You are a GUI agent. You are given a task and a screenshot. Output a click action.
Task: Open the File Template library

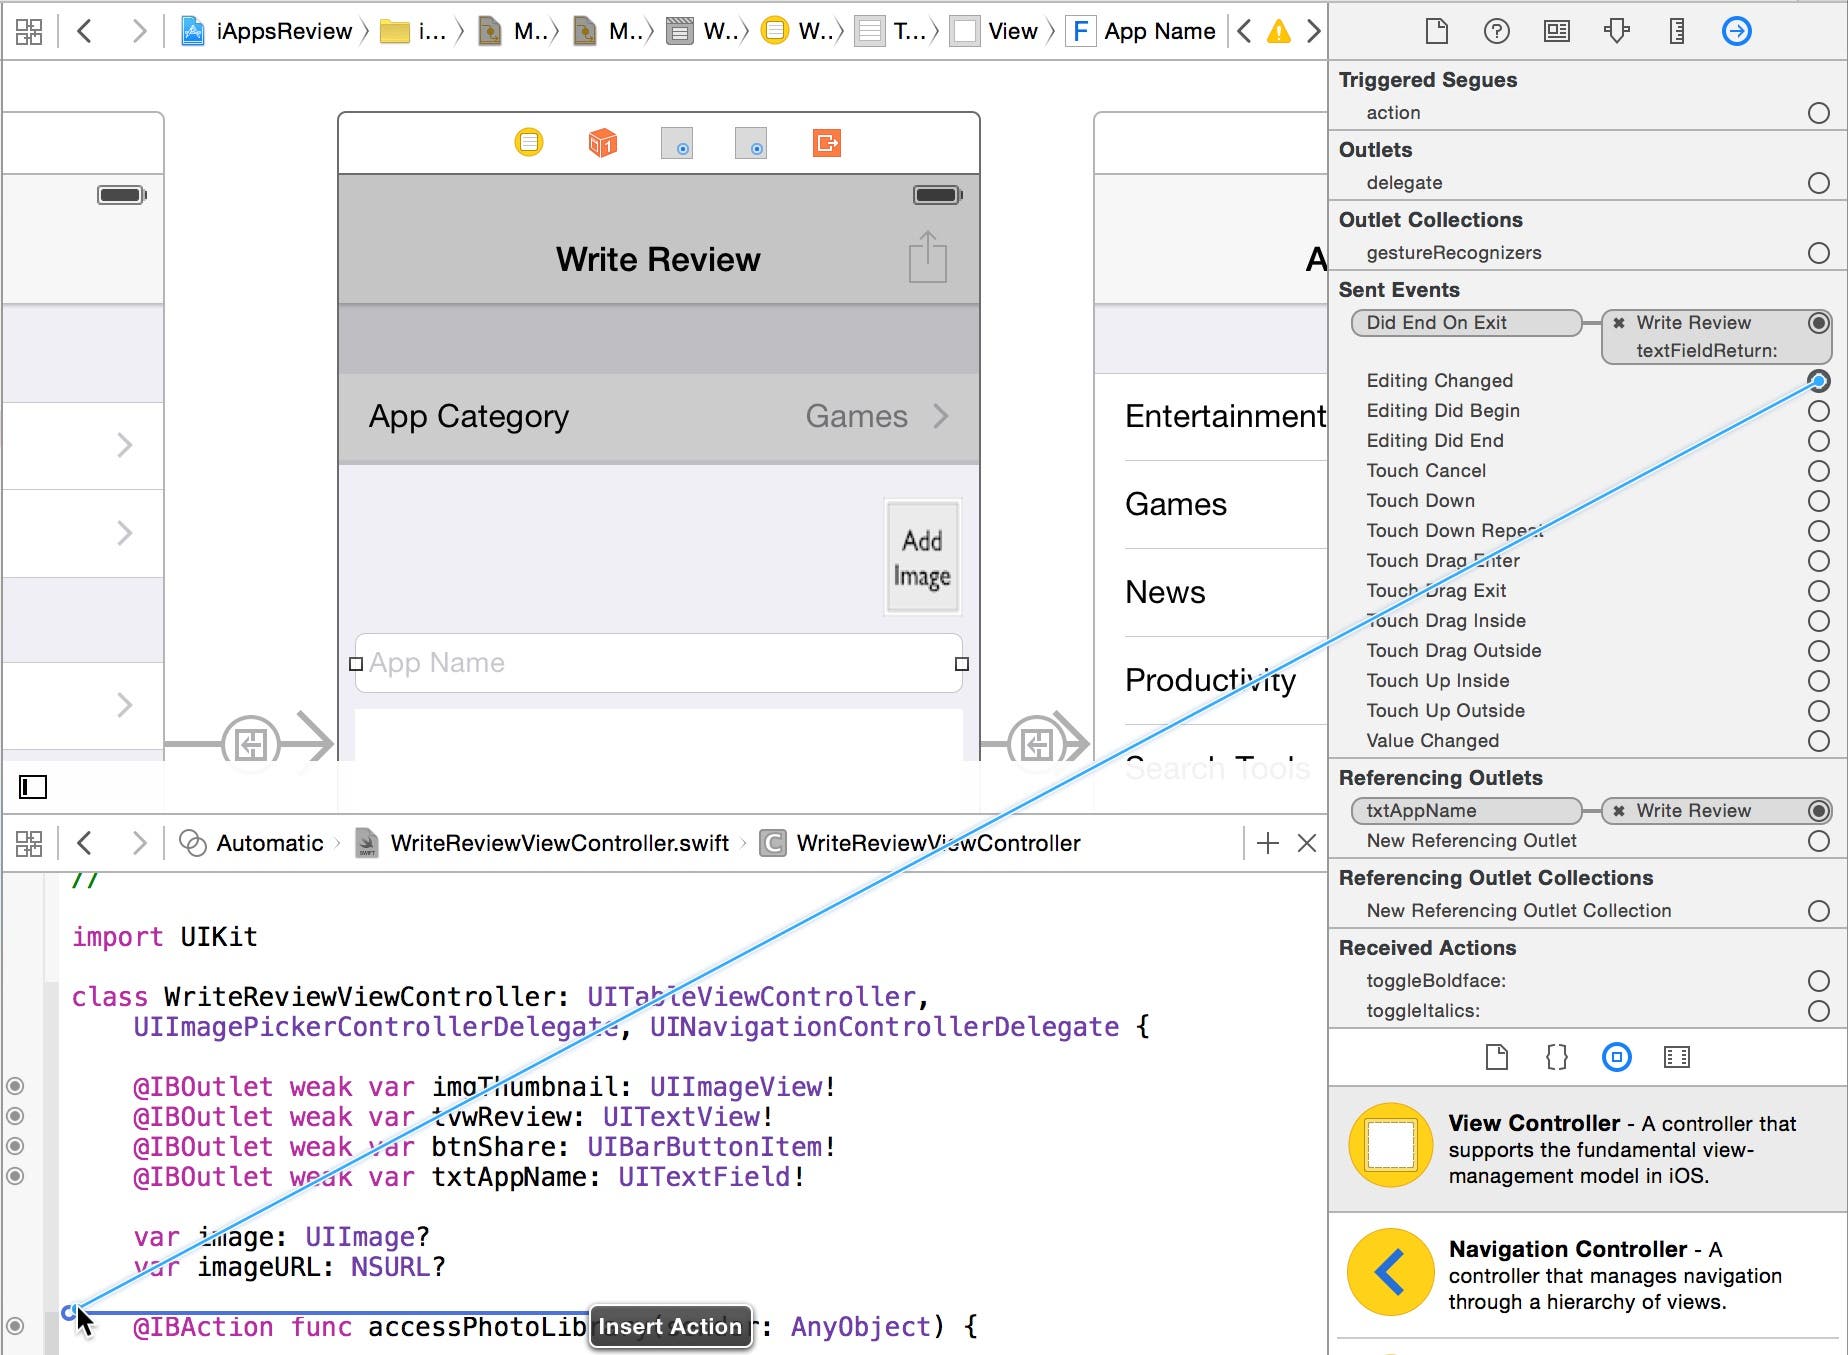click(1497, 1057)
